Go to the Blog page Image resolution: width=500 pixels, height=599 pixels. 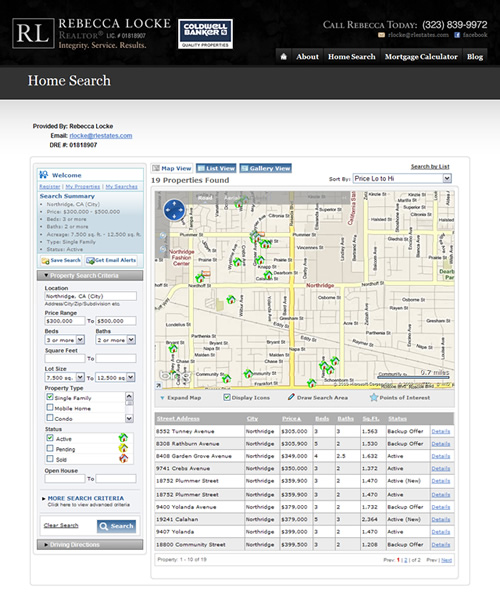coord(475,57)
